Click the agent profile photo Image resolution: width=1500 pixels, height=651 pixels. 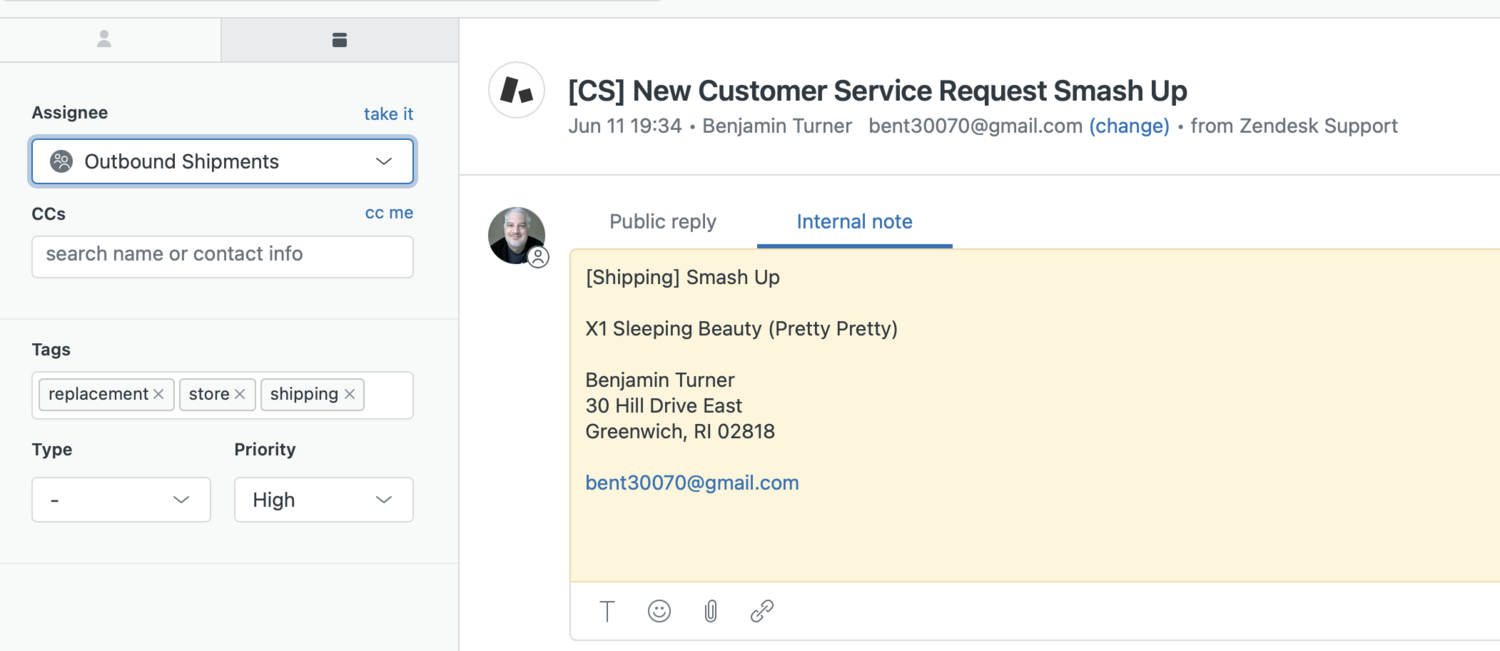pyautogui.click(x=517, y=236)
